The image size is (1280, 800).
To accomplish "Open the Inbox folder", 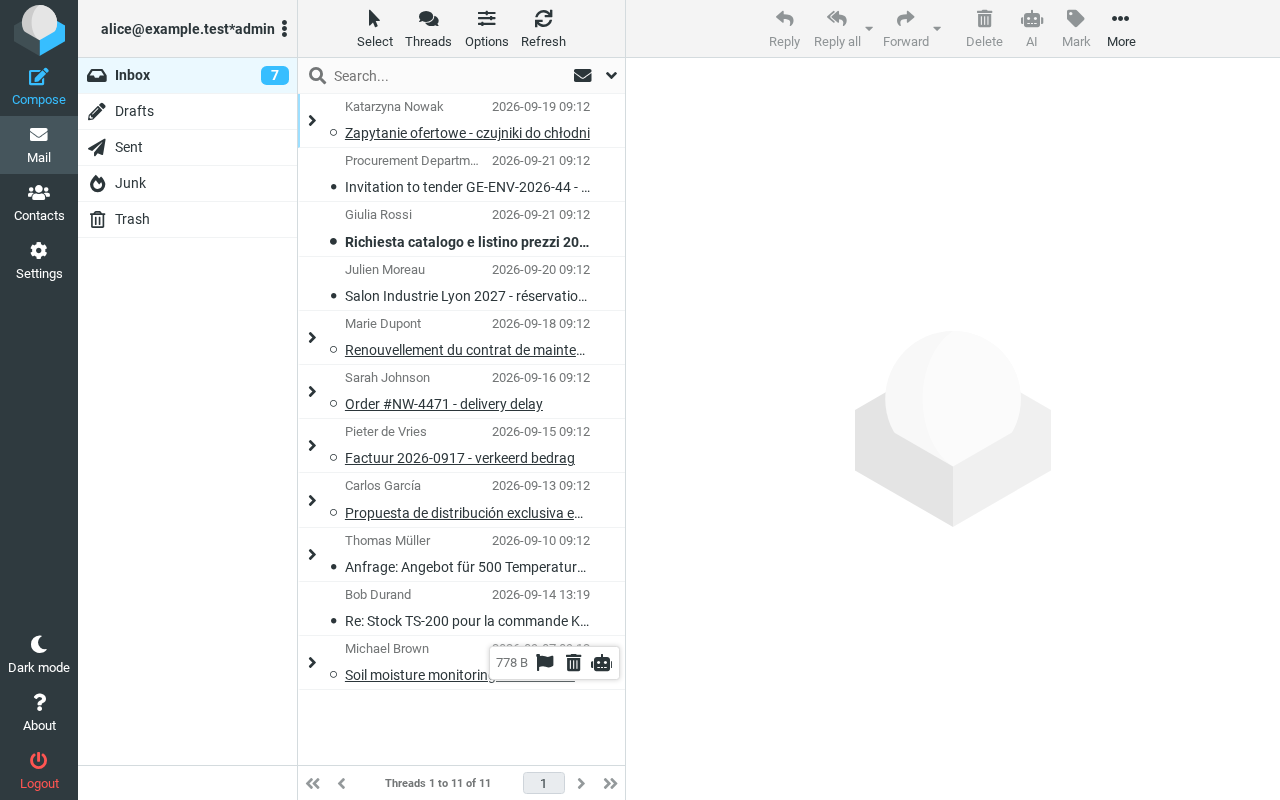I will [x=188, y=75].
